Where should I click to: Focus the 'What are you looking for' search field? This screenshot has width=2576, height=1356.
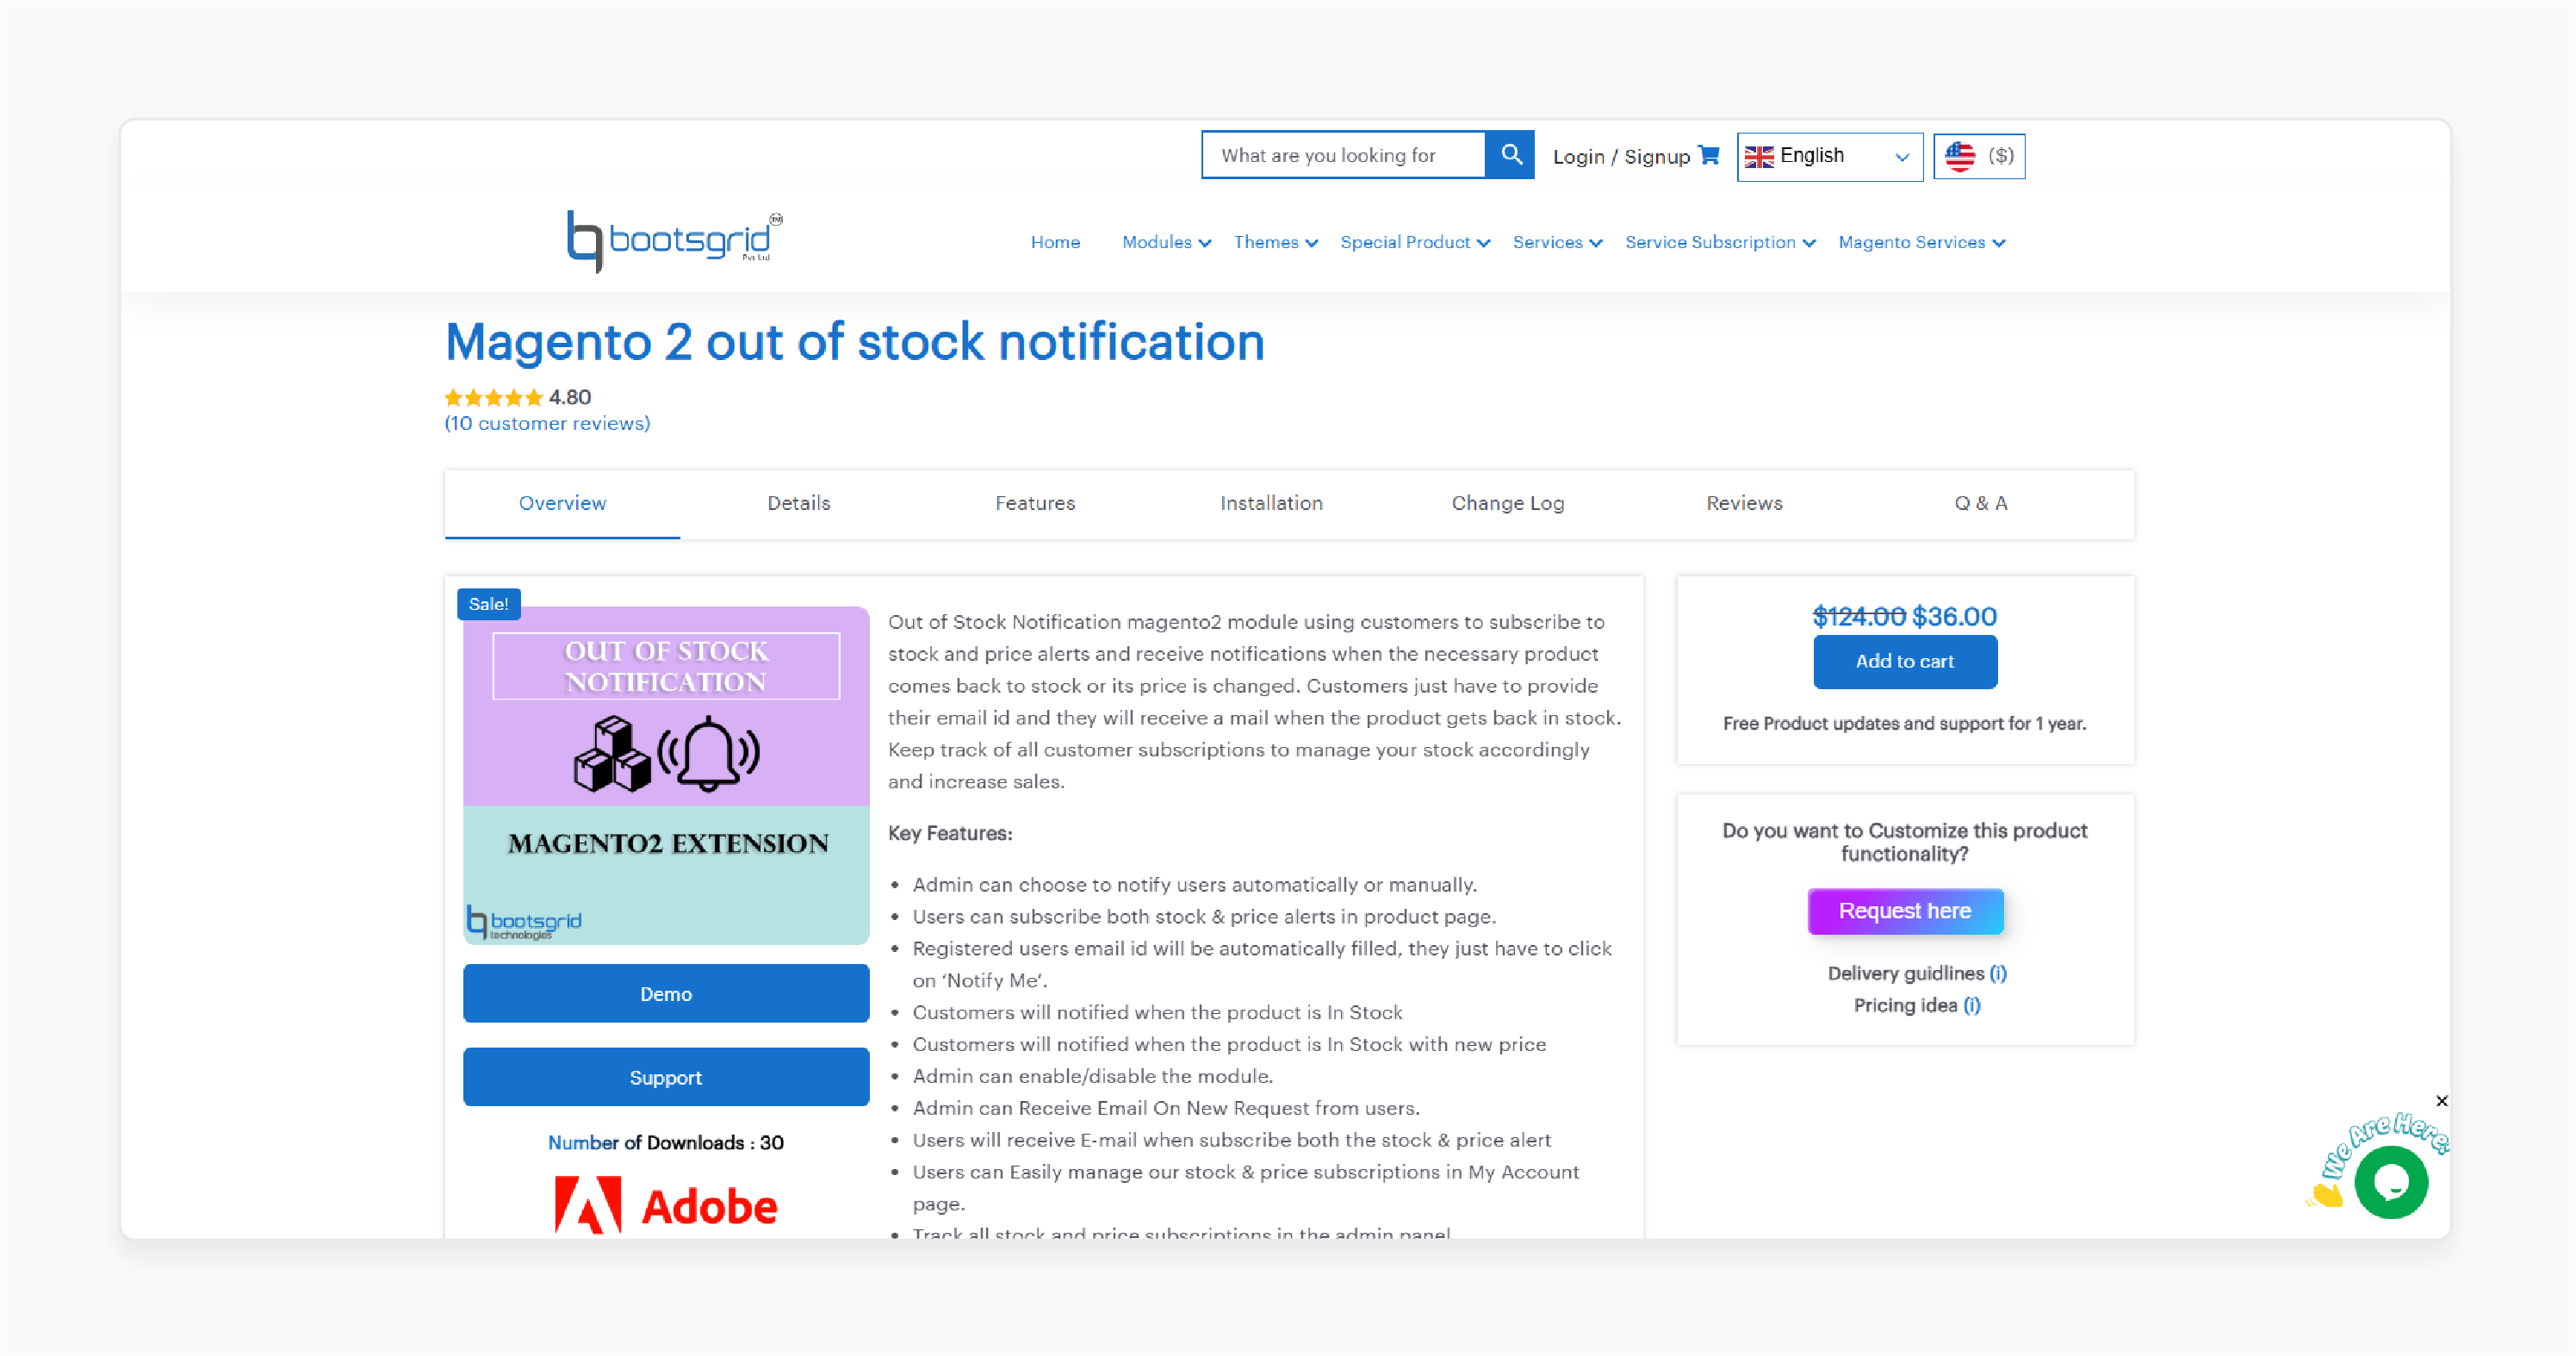pyautogui.click(x=1343, y=155)
